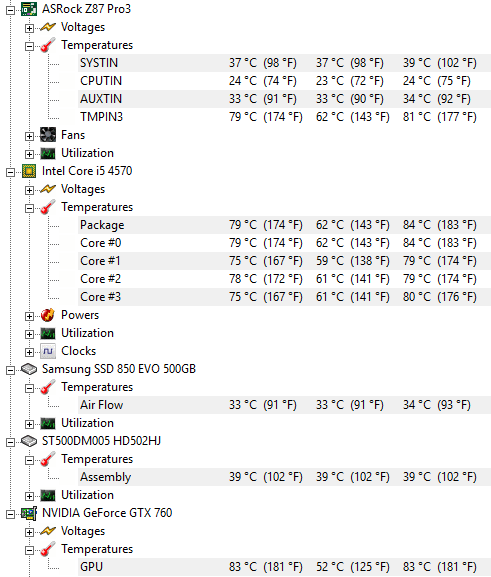Viewport: 491px width, 577px height.
Task: Click the NVIDIA GeForce GTX 760 card icon
Action: [x=29, y=513]
